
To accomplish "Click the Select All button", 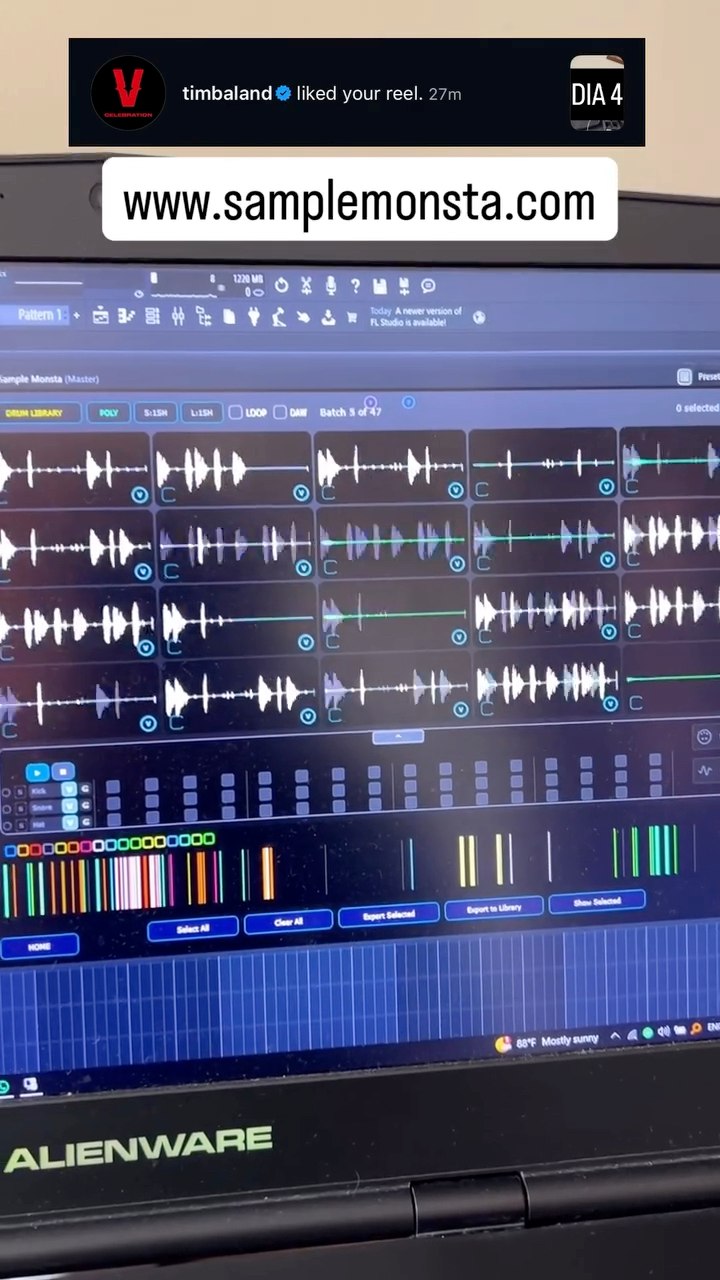I will click(192, 927).
